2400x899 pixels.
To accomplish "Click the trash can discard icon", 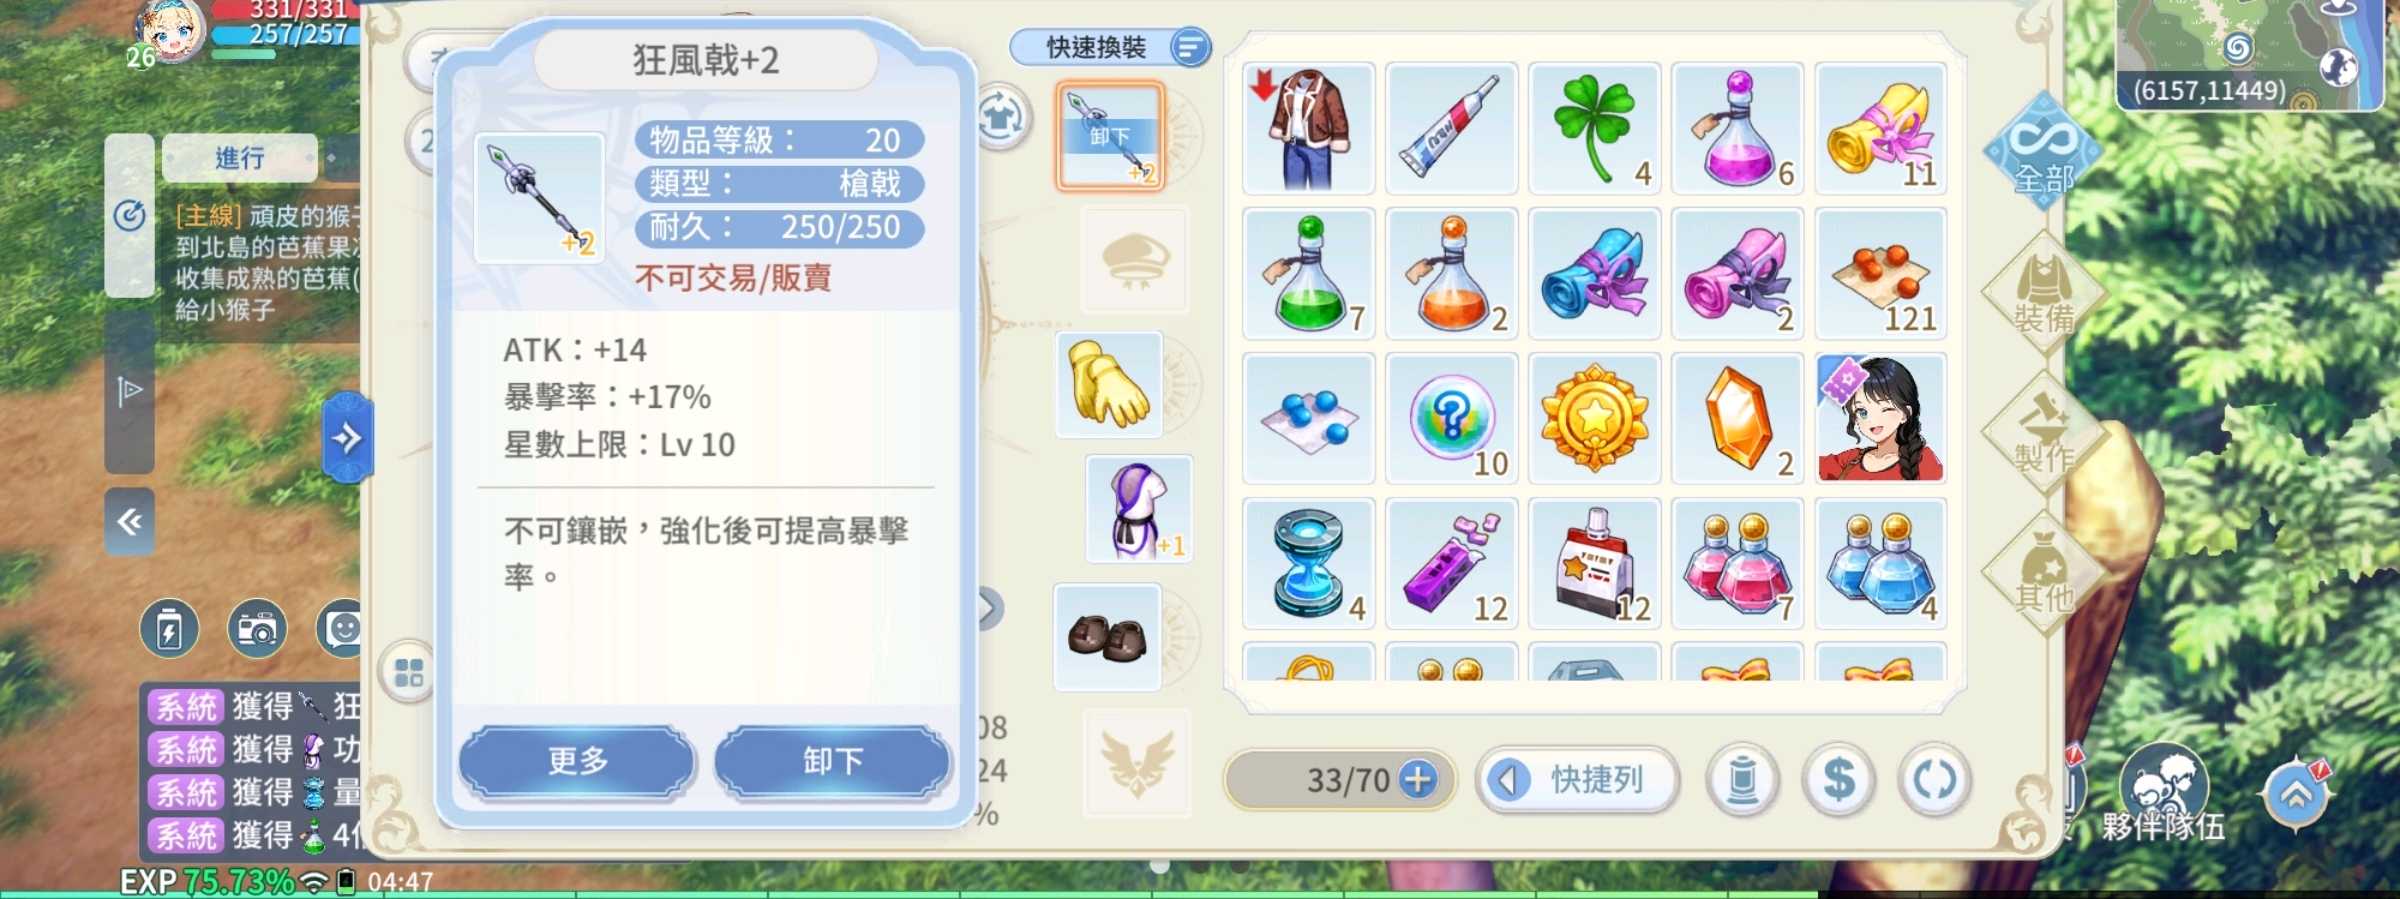I will click(x=1742, y=780).
